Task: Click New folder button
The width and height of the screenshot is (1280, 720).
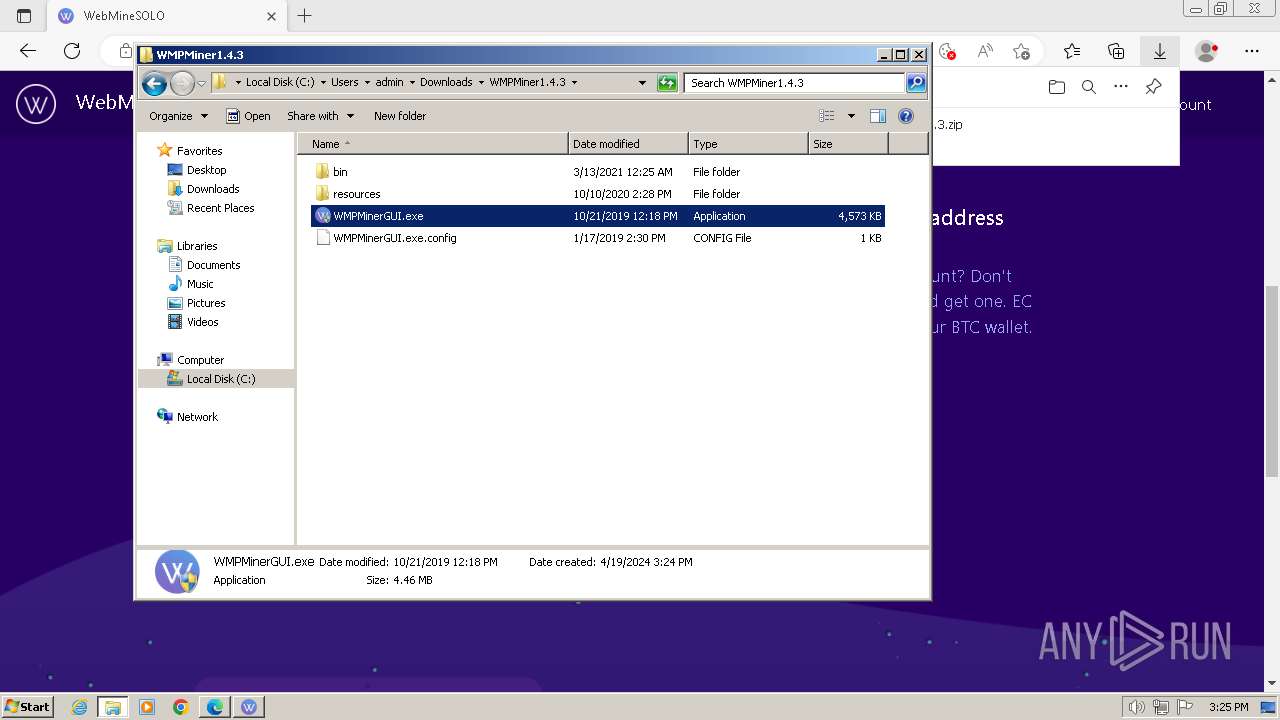Action: click(x=400, y=116)
